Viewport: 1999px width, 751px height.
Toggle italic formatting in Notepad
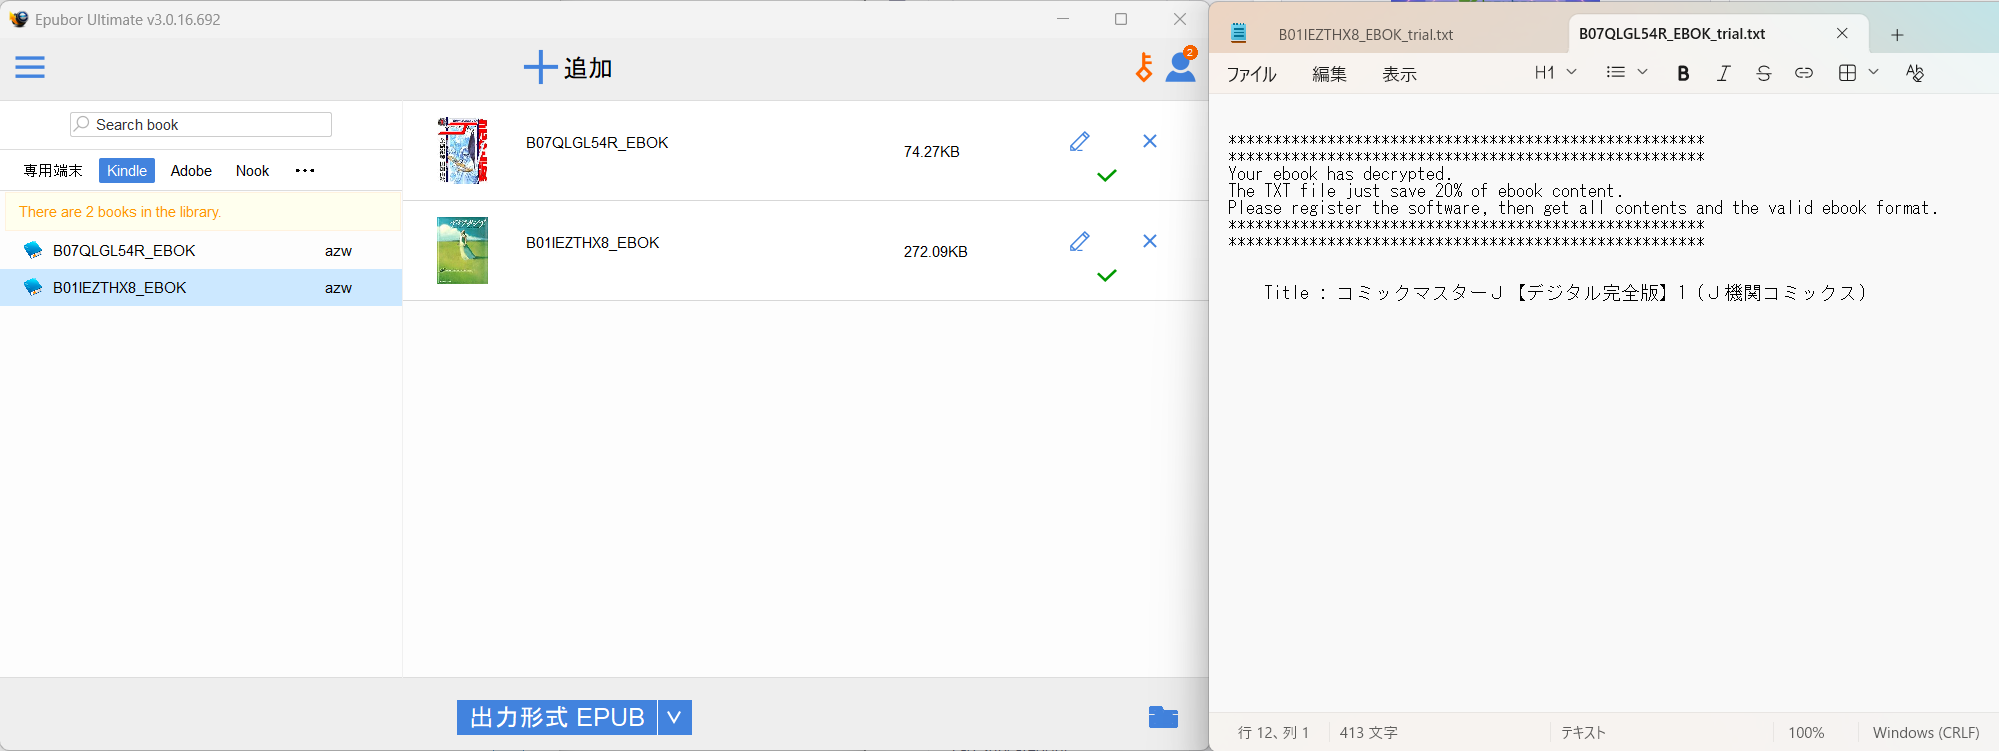point(1723,73)
